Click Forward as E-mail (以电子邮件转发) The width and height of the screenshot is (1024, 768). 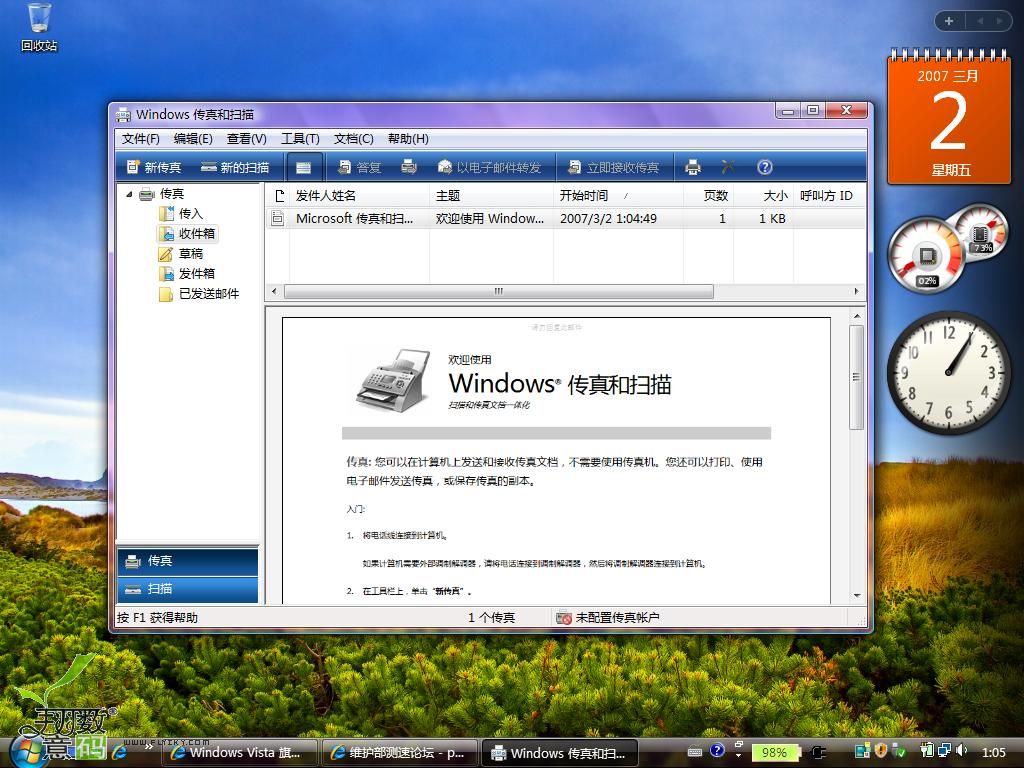490,167
